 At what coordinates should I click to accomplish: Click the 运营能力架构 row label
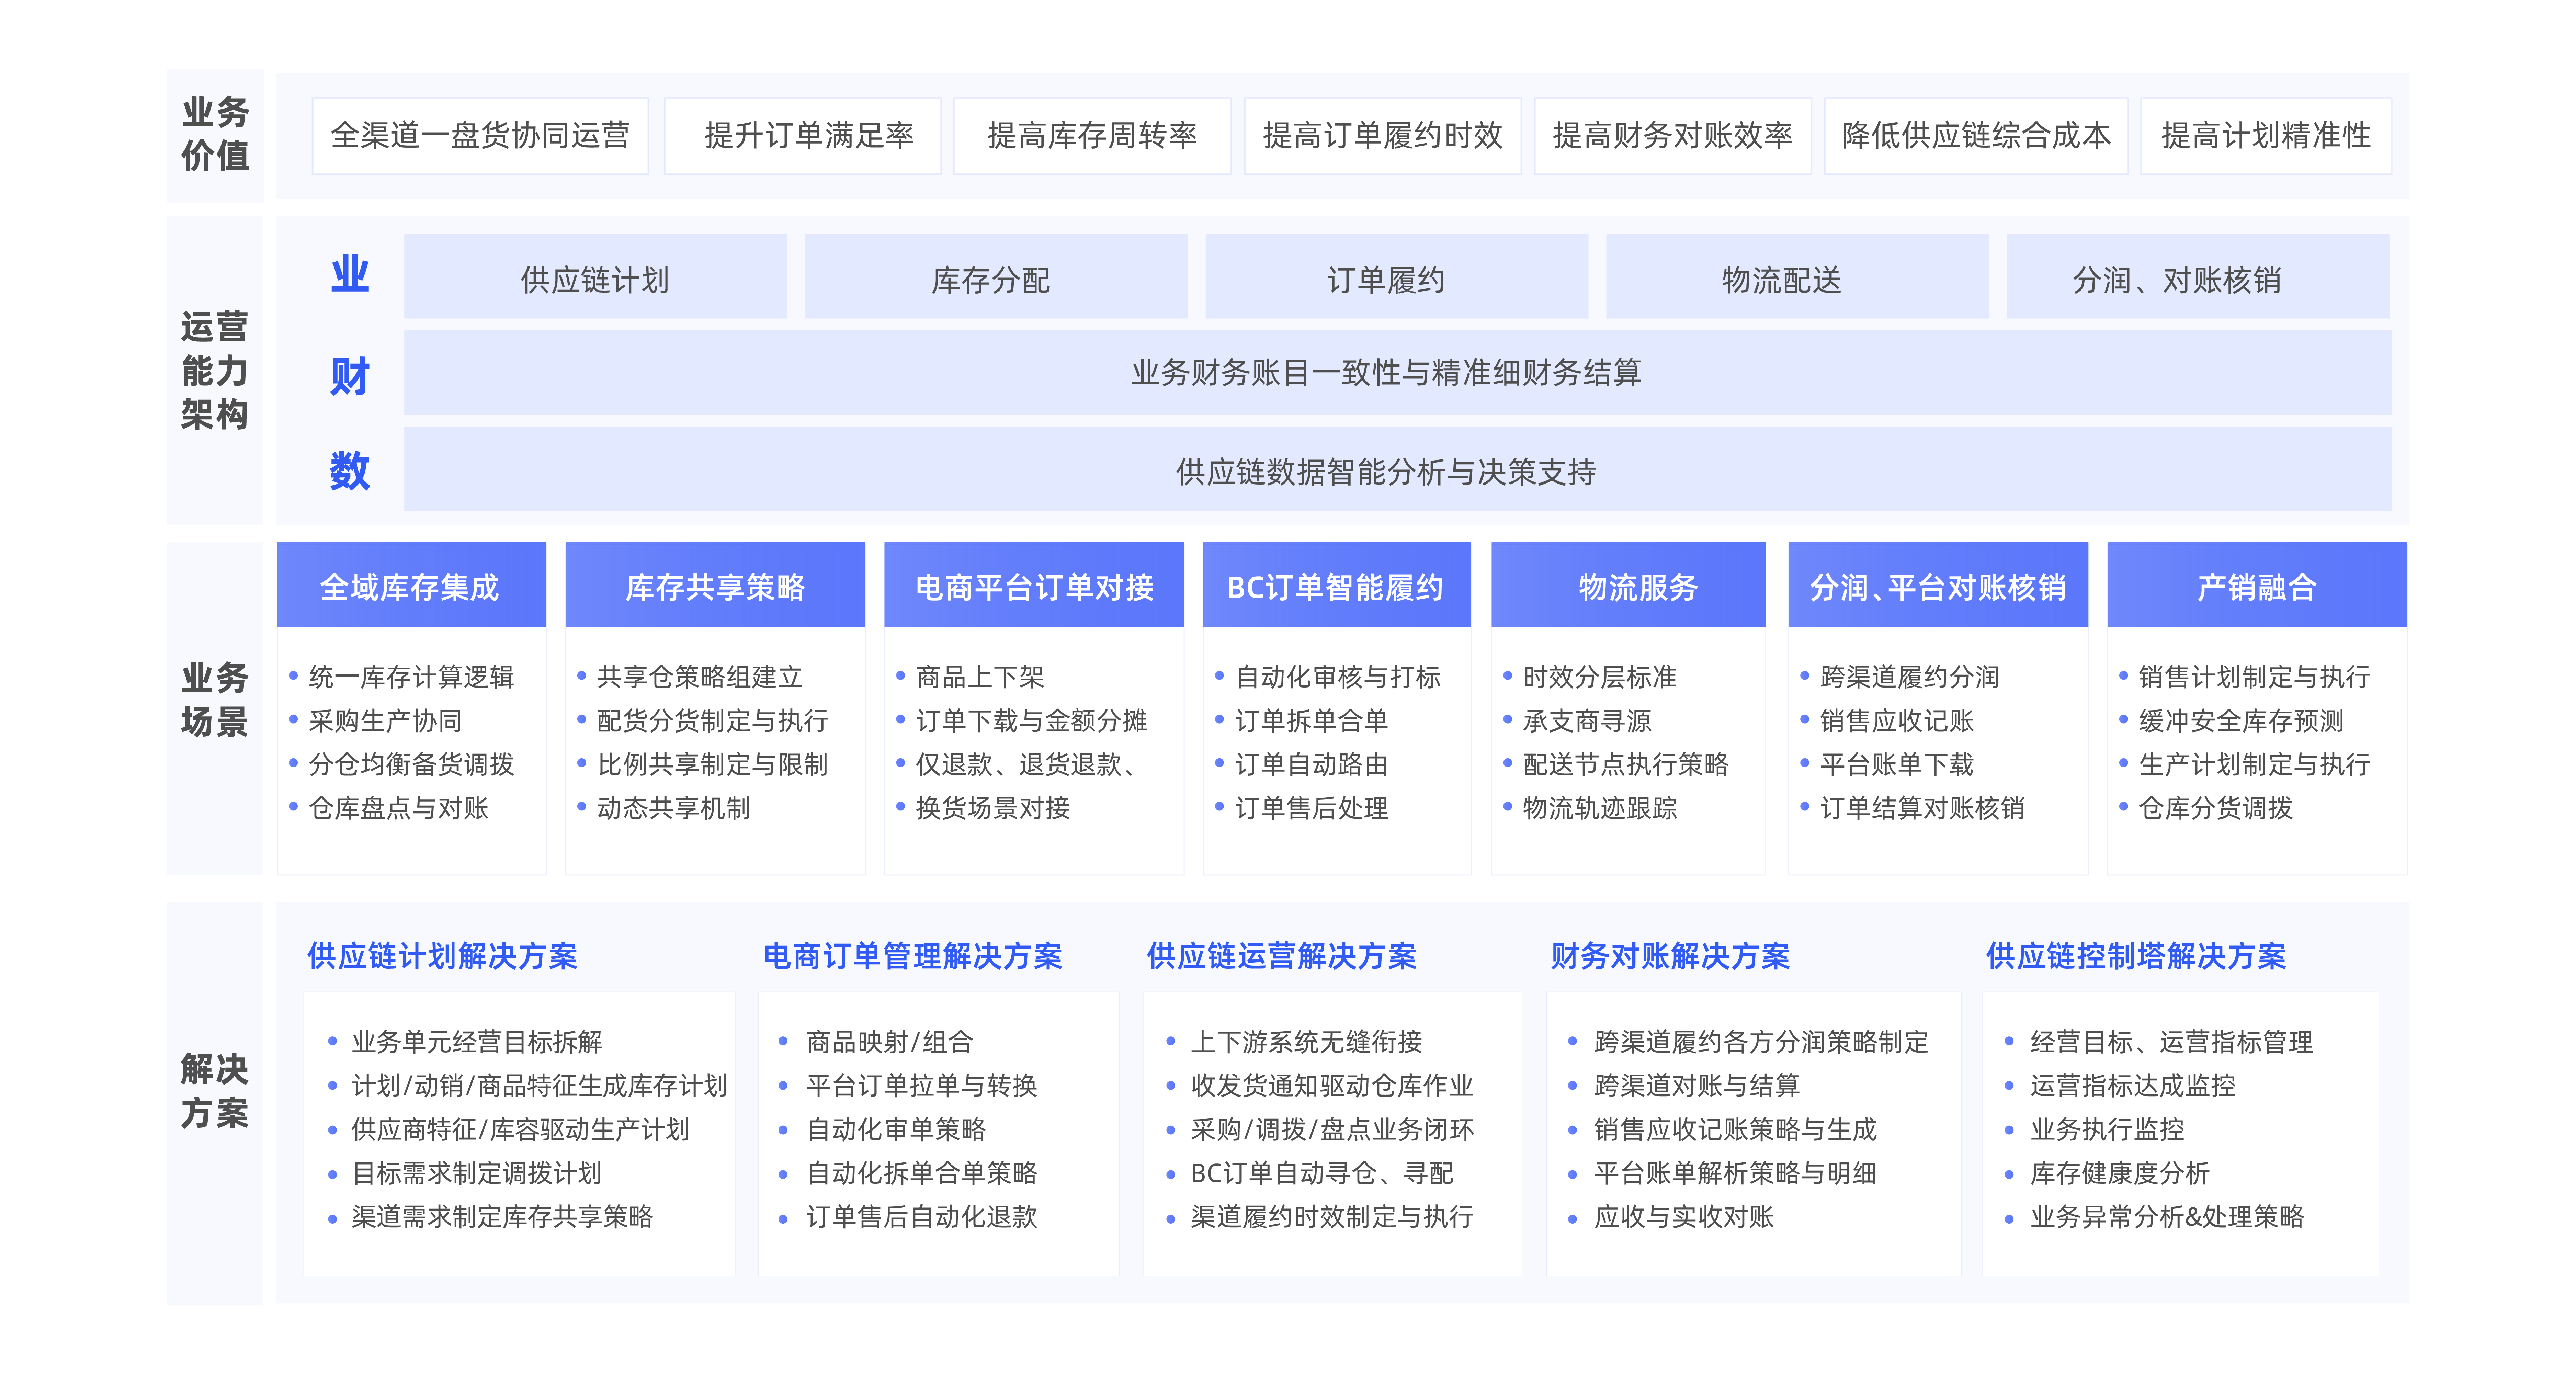tap(215, 370)
